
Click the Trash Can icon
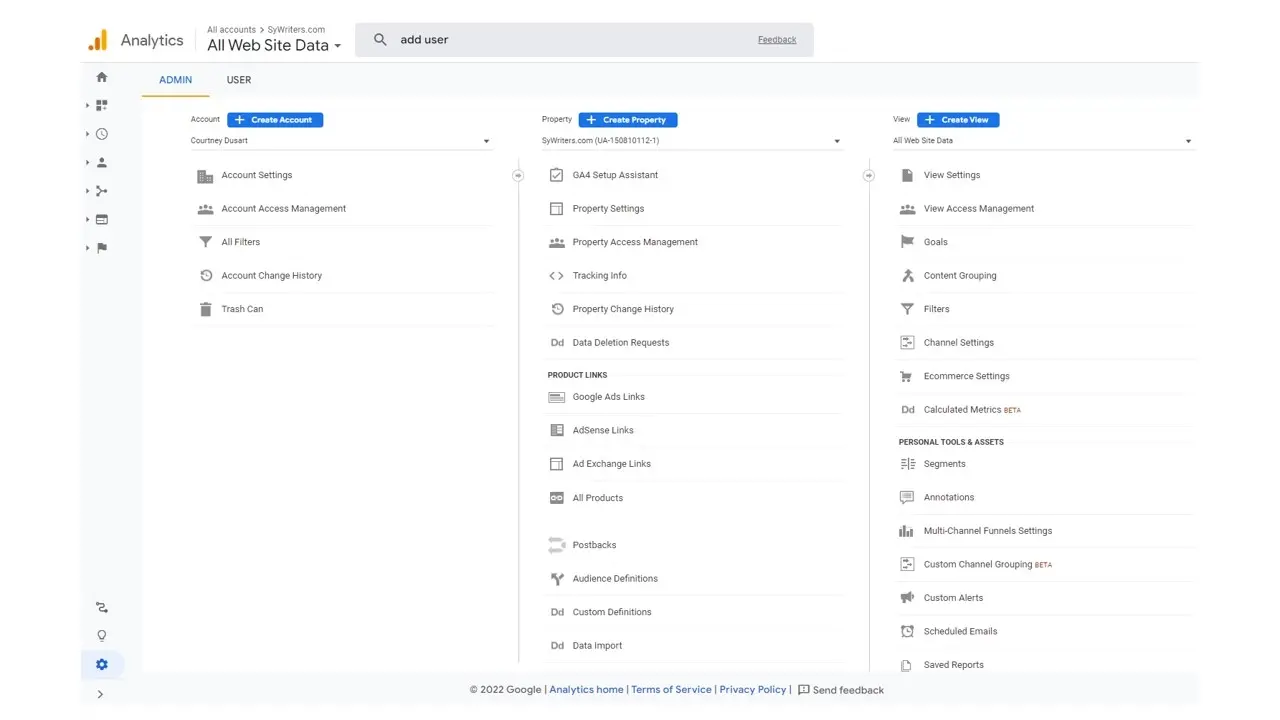pos(206,309)
